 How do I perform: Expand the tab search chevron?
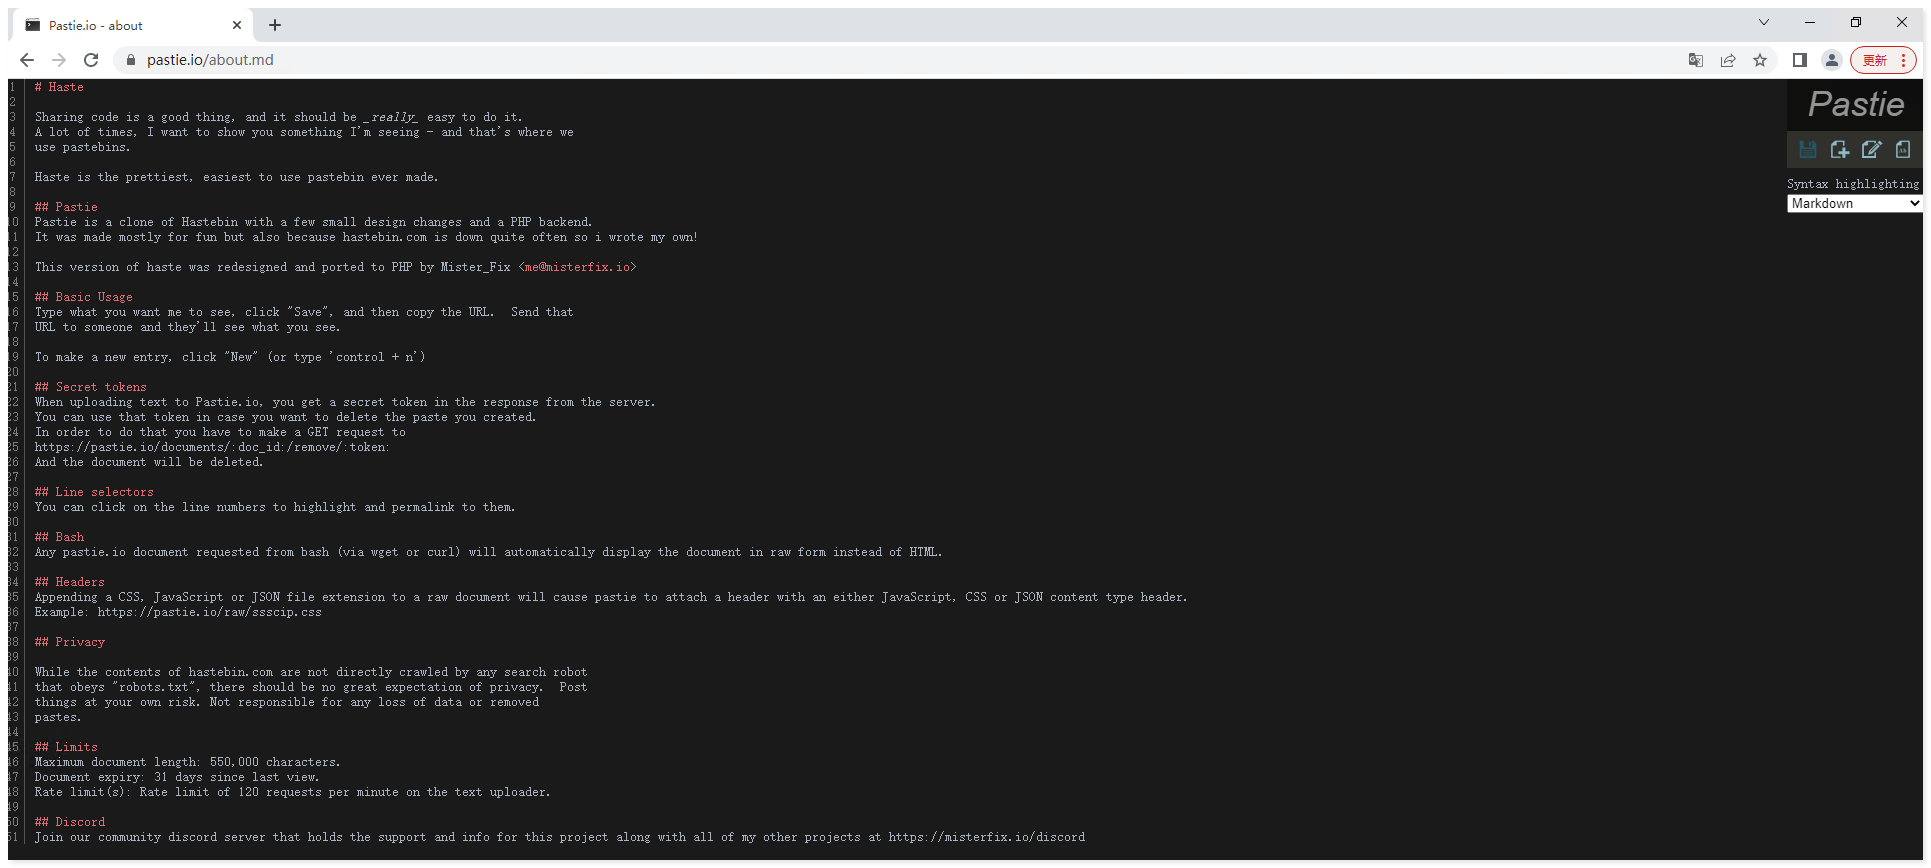click(1764, 23)
